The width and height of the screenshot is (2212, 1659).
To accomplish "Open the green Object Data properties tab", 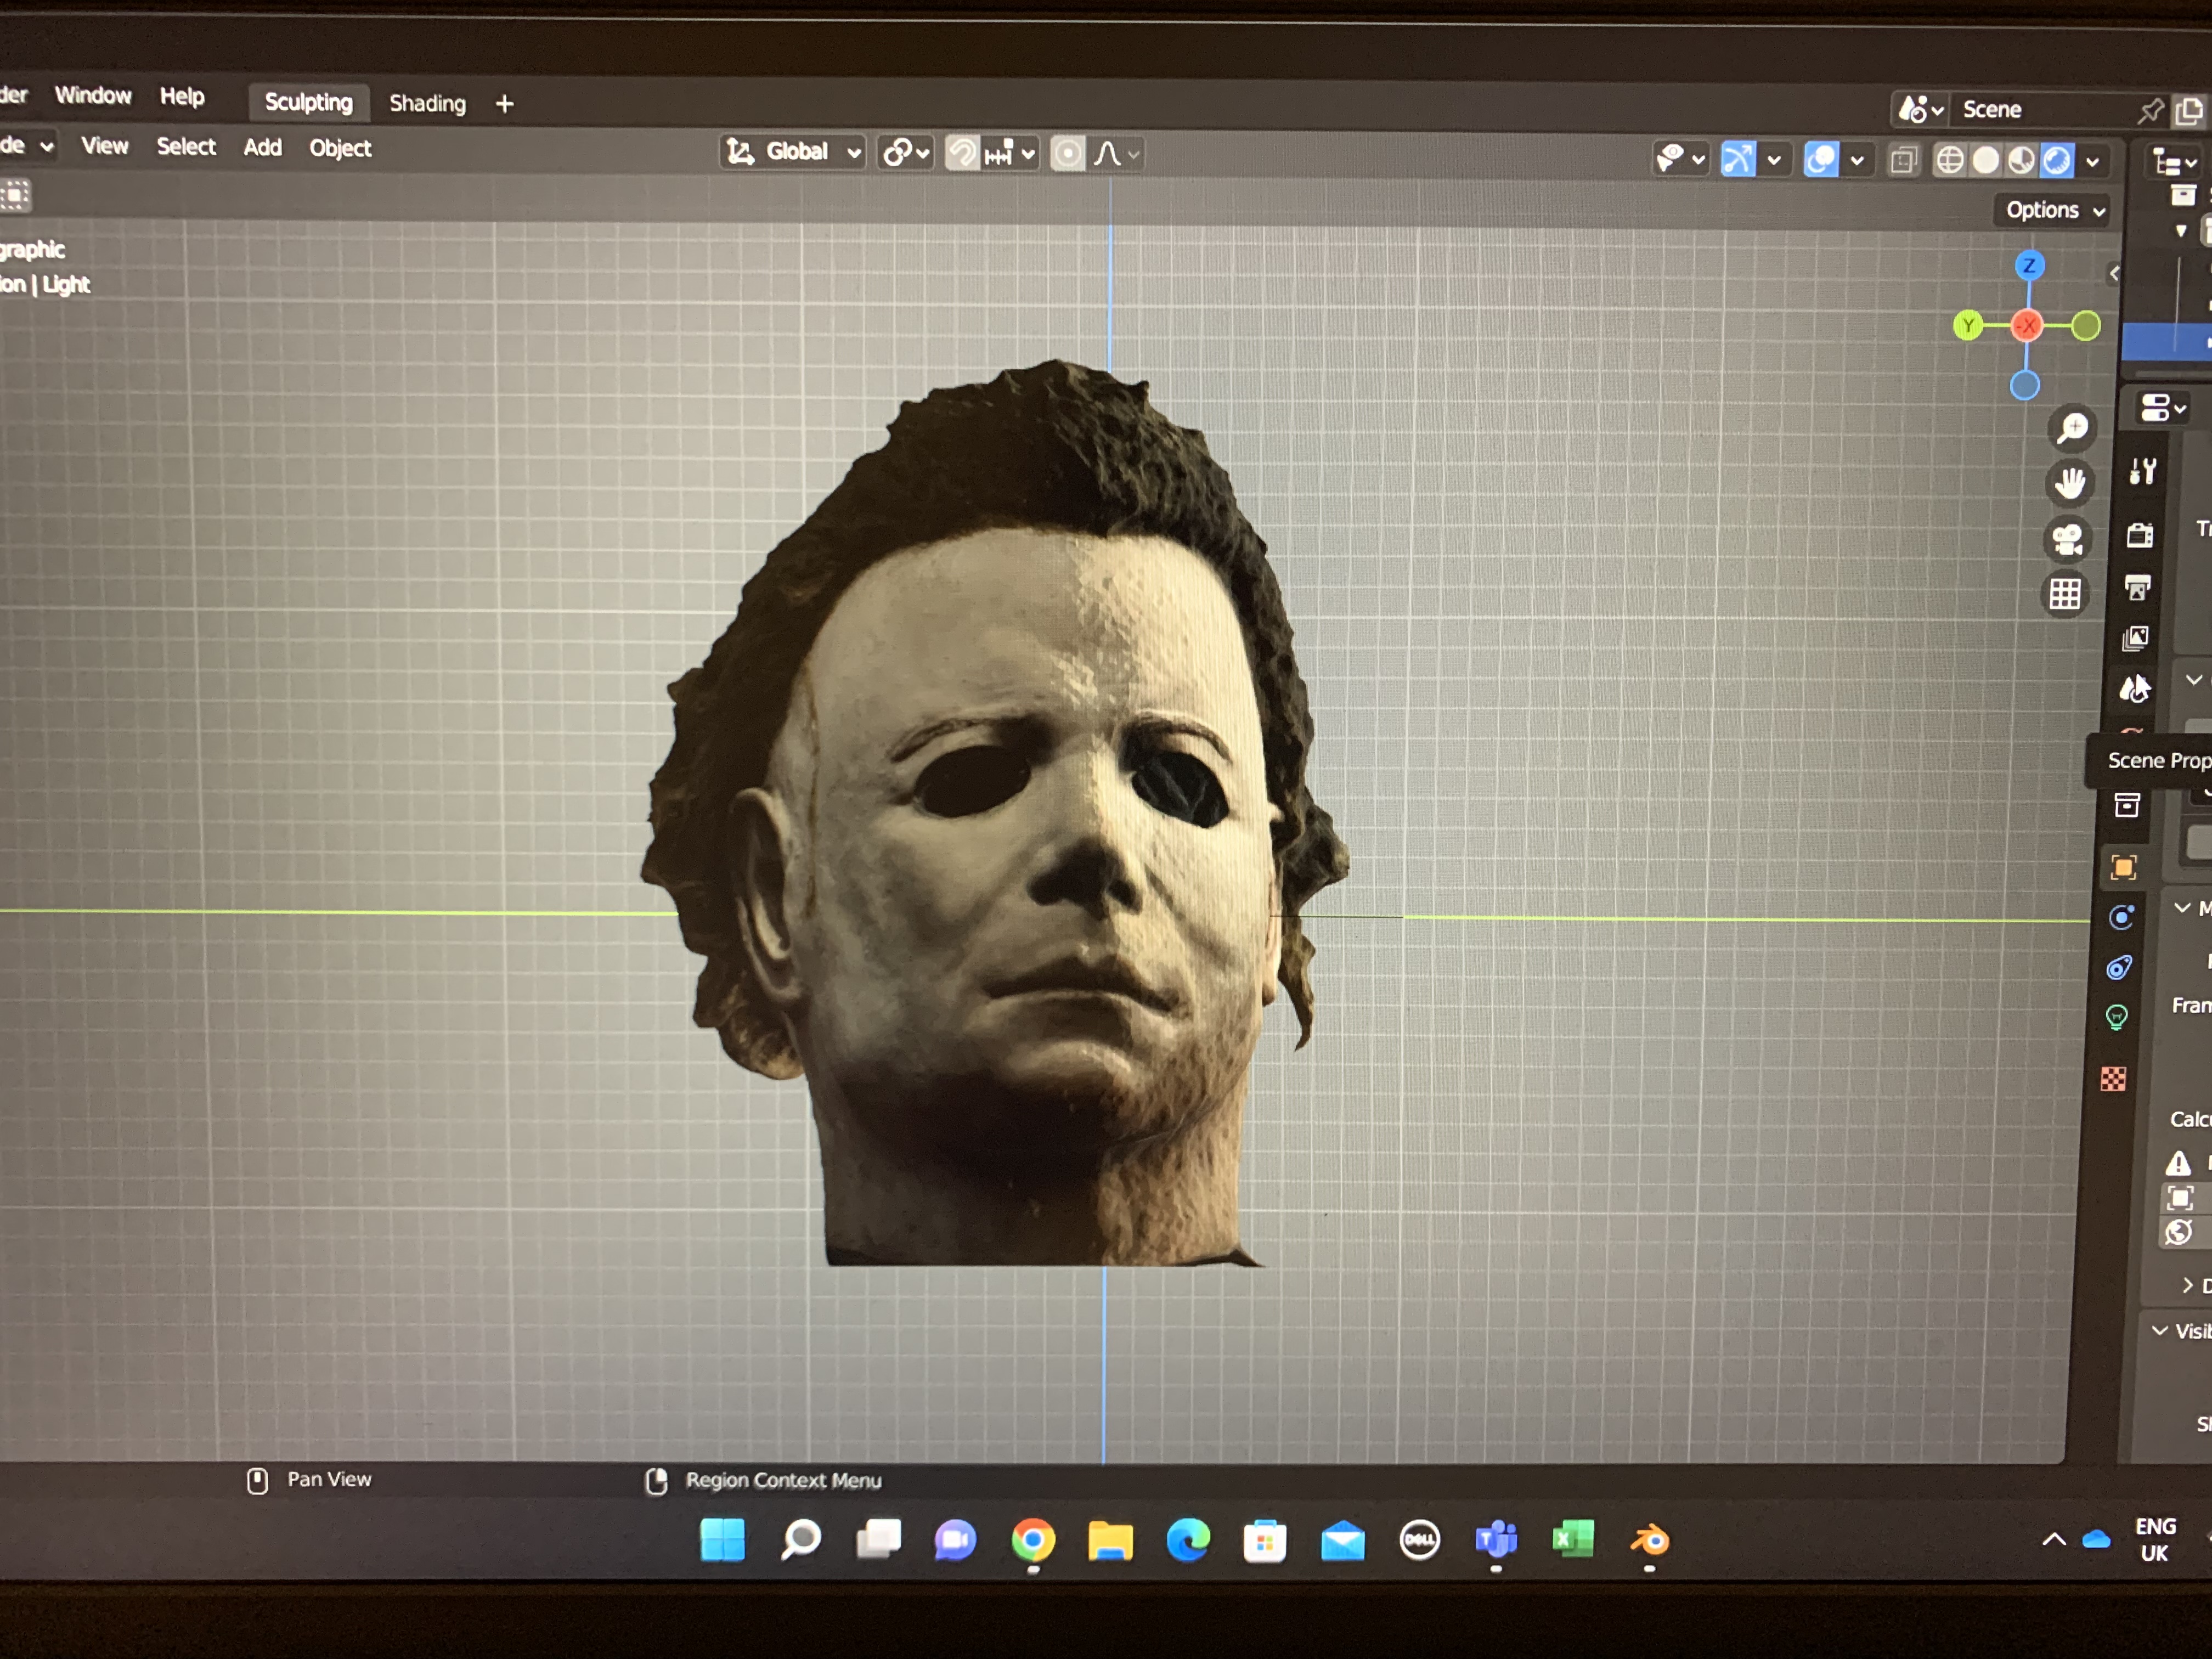I will (2117, 1018).
